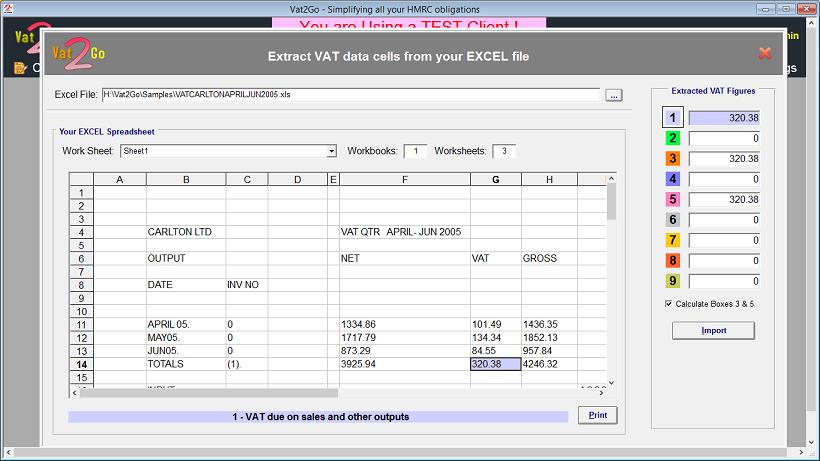
Task: Click spreadsheet vertical scrollbar up arrow
Action: (x=611, y=179)
